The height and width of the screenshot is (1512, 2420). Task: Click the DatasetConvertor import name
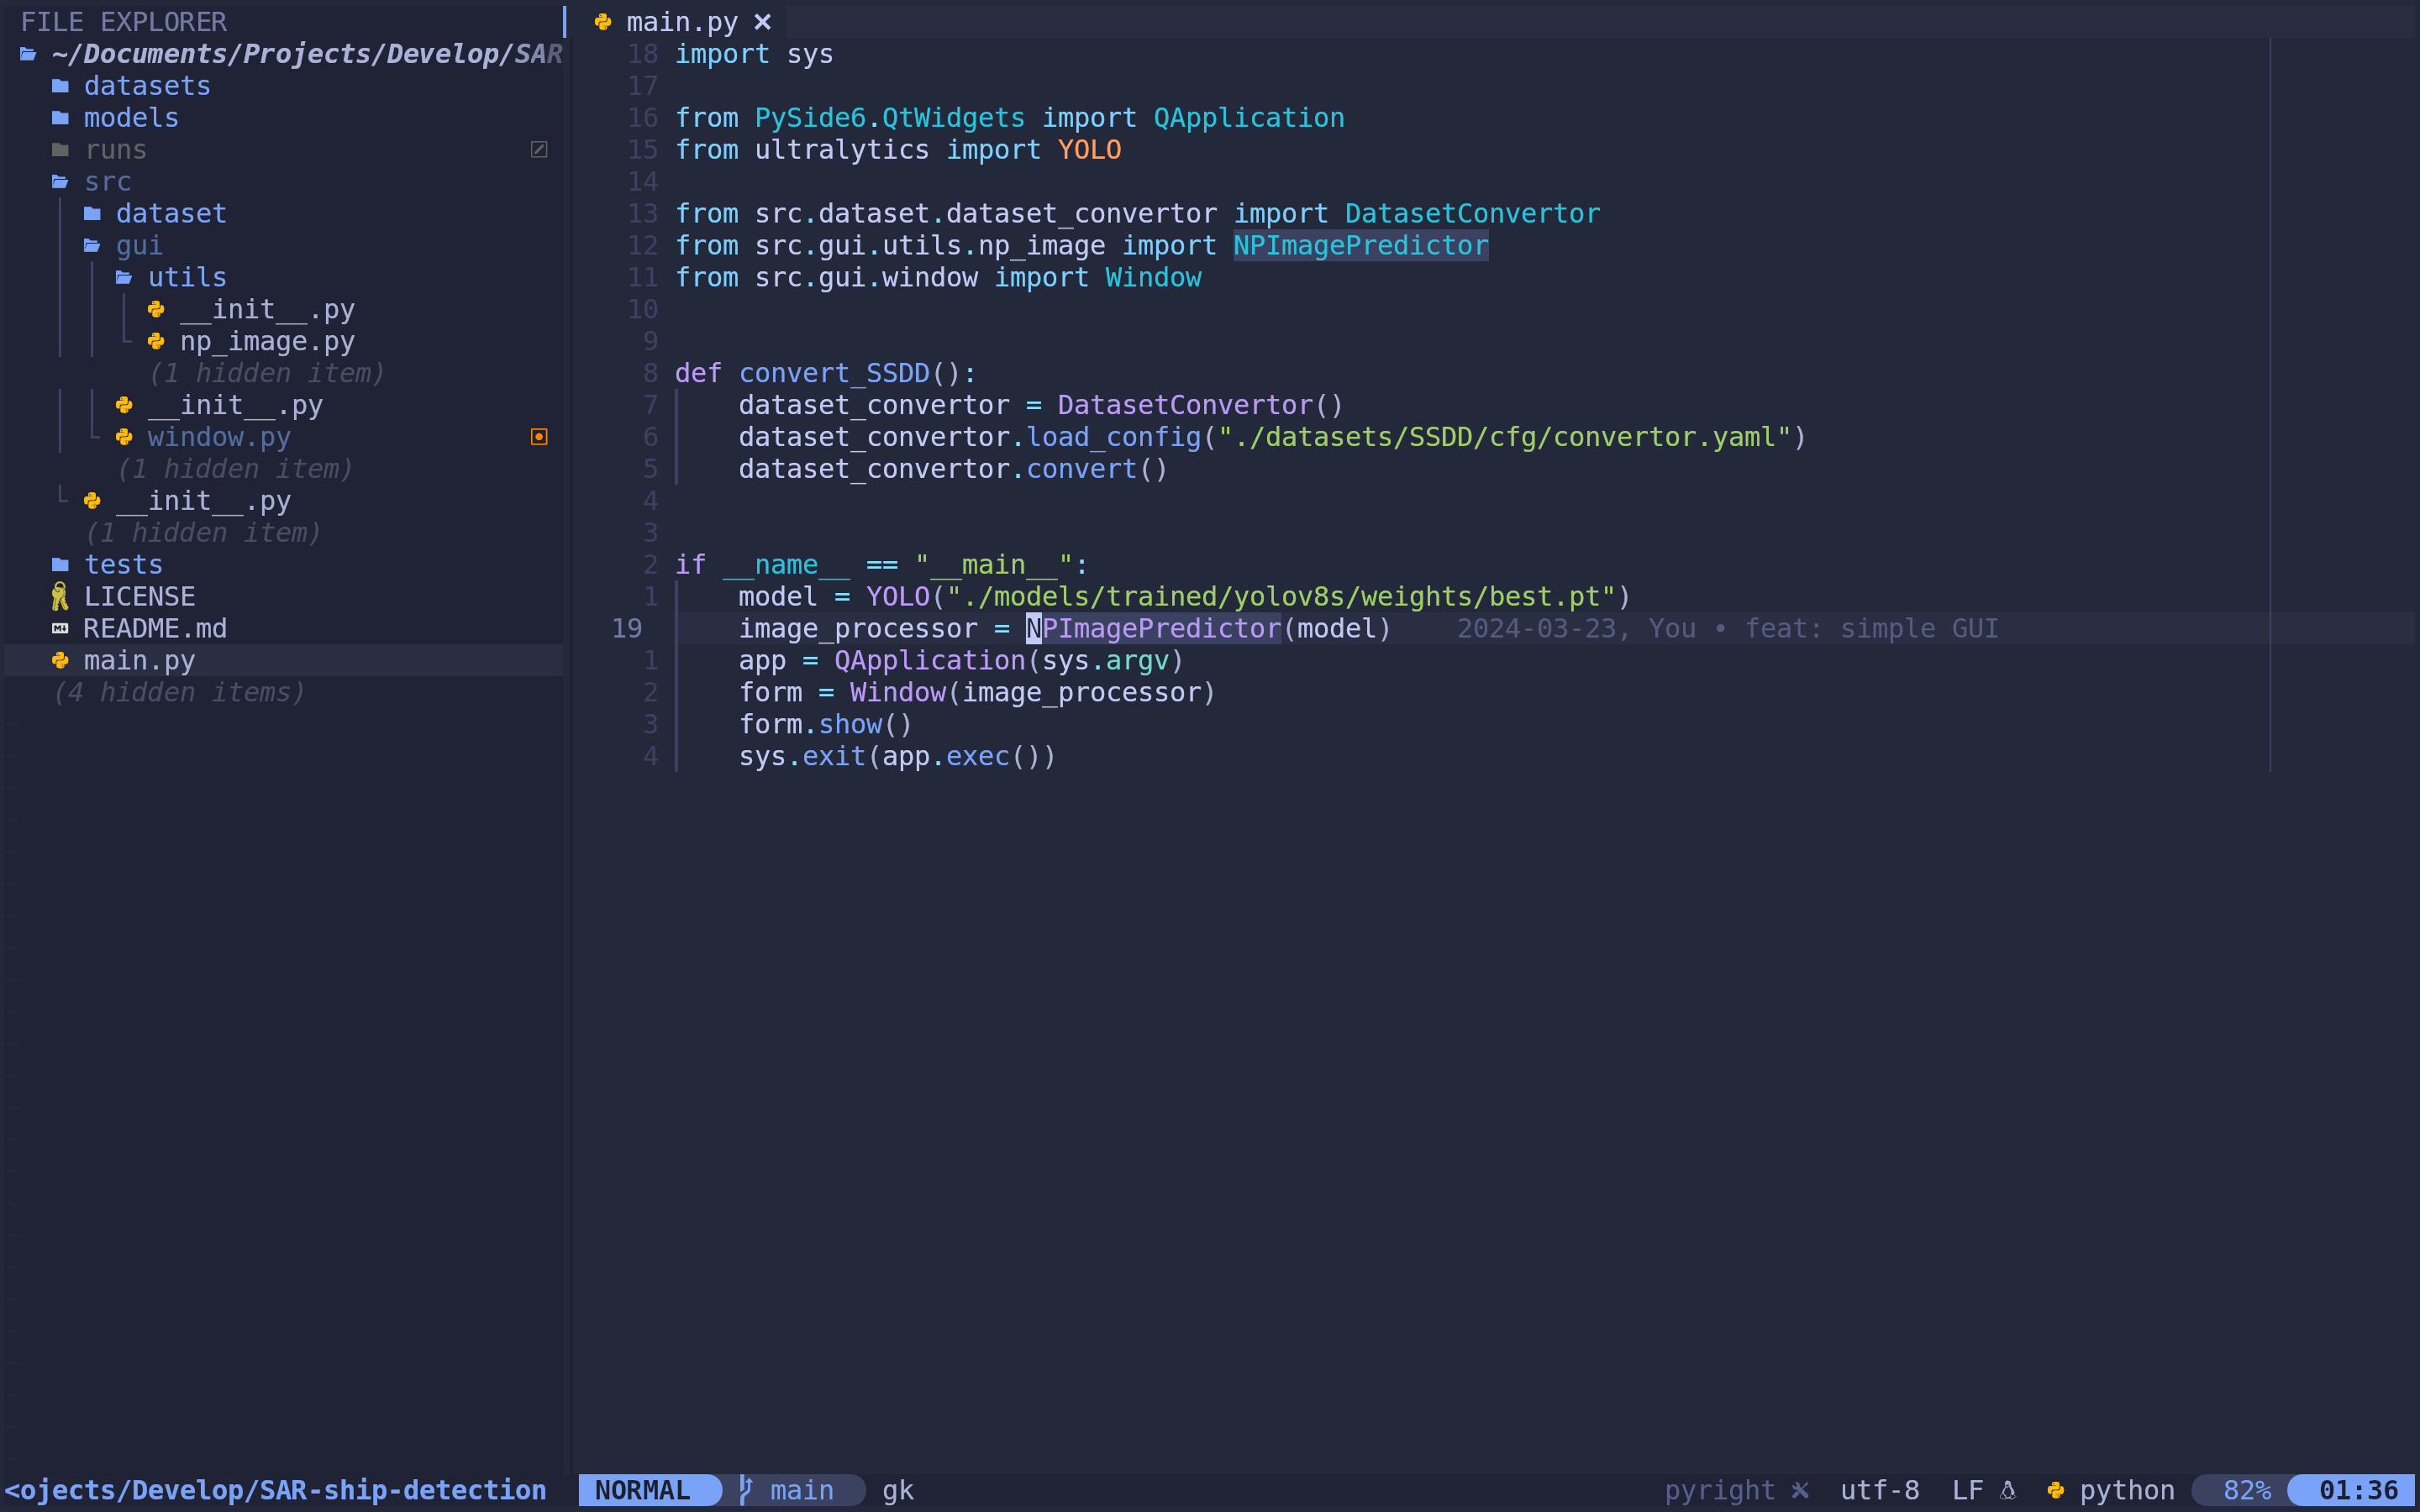coord(1473,214)
